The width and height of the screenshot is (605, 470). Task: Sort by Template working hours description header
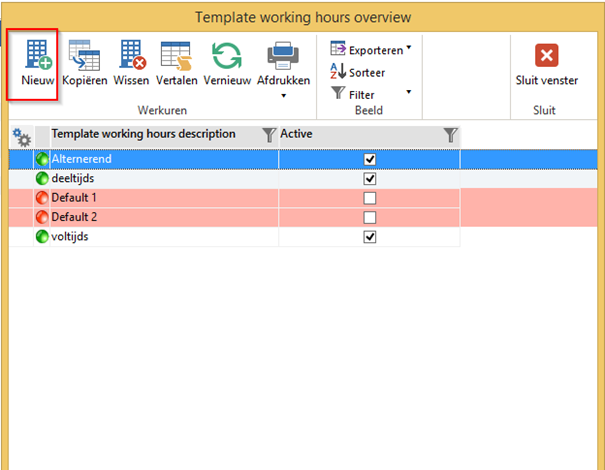143,134
